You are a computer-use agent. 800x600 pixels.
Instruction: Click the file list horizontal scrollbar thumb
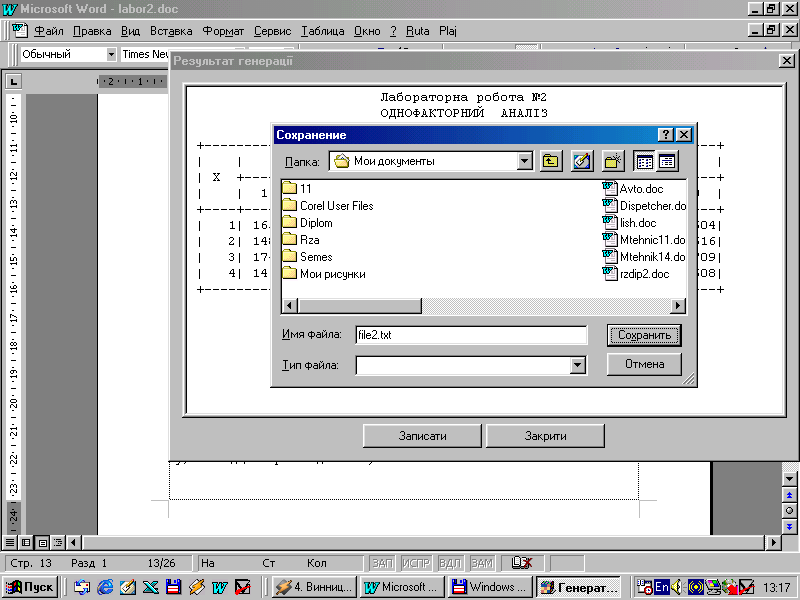coord(360,306)
